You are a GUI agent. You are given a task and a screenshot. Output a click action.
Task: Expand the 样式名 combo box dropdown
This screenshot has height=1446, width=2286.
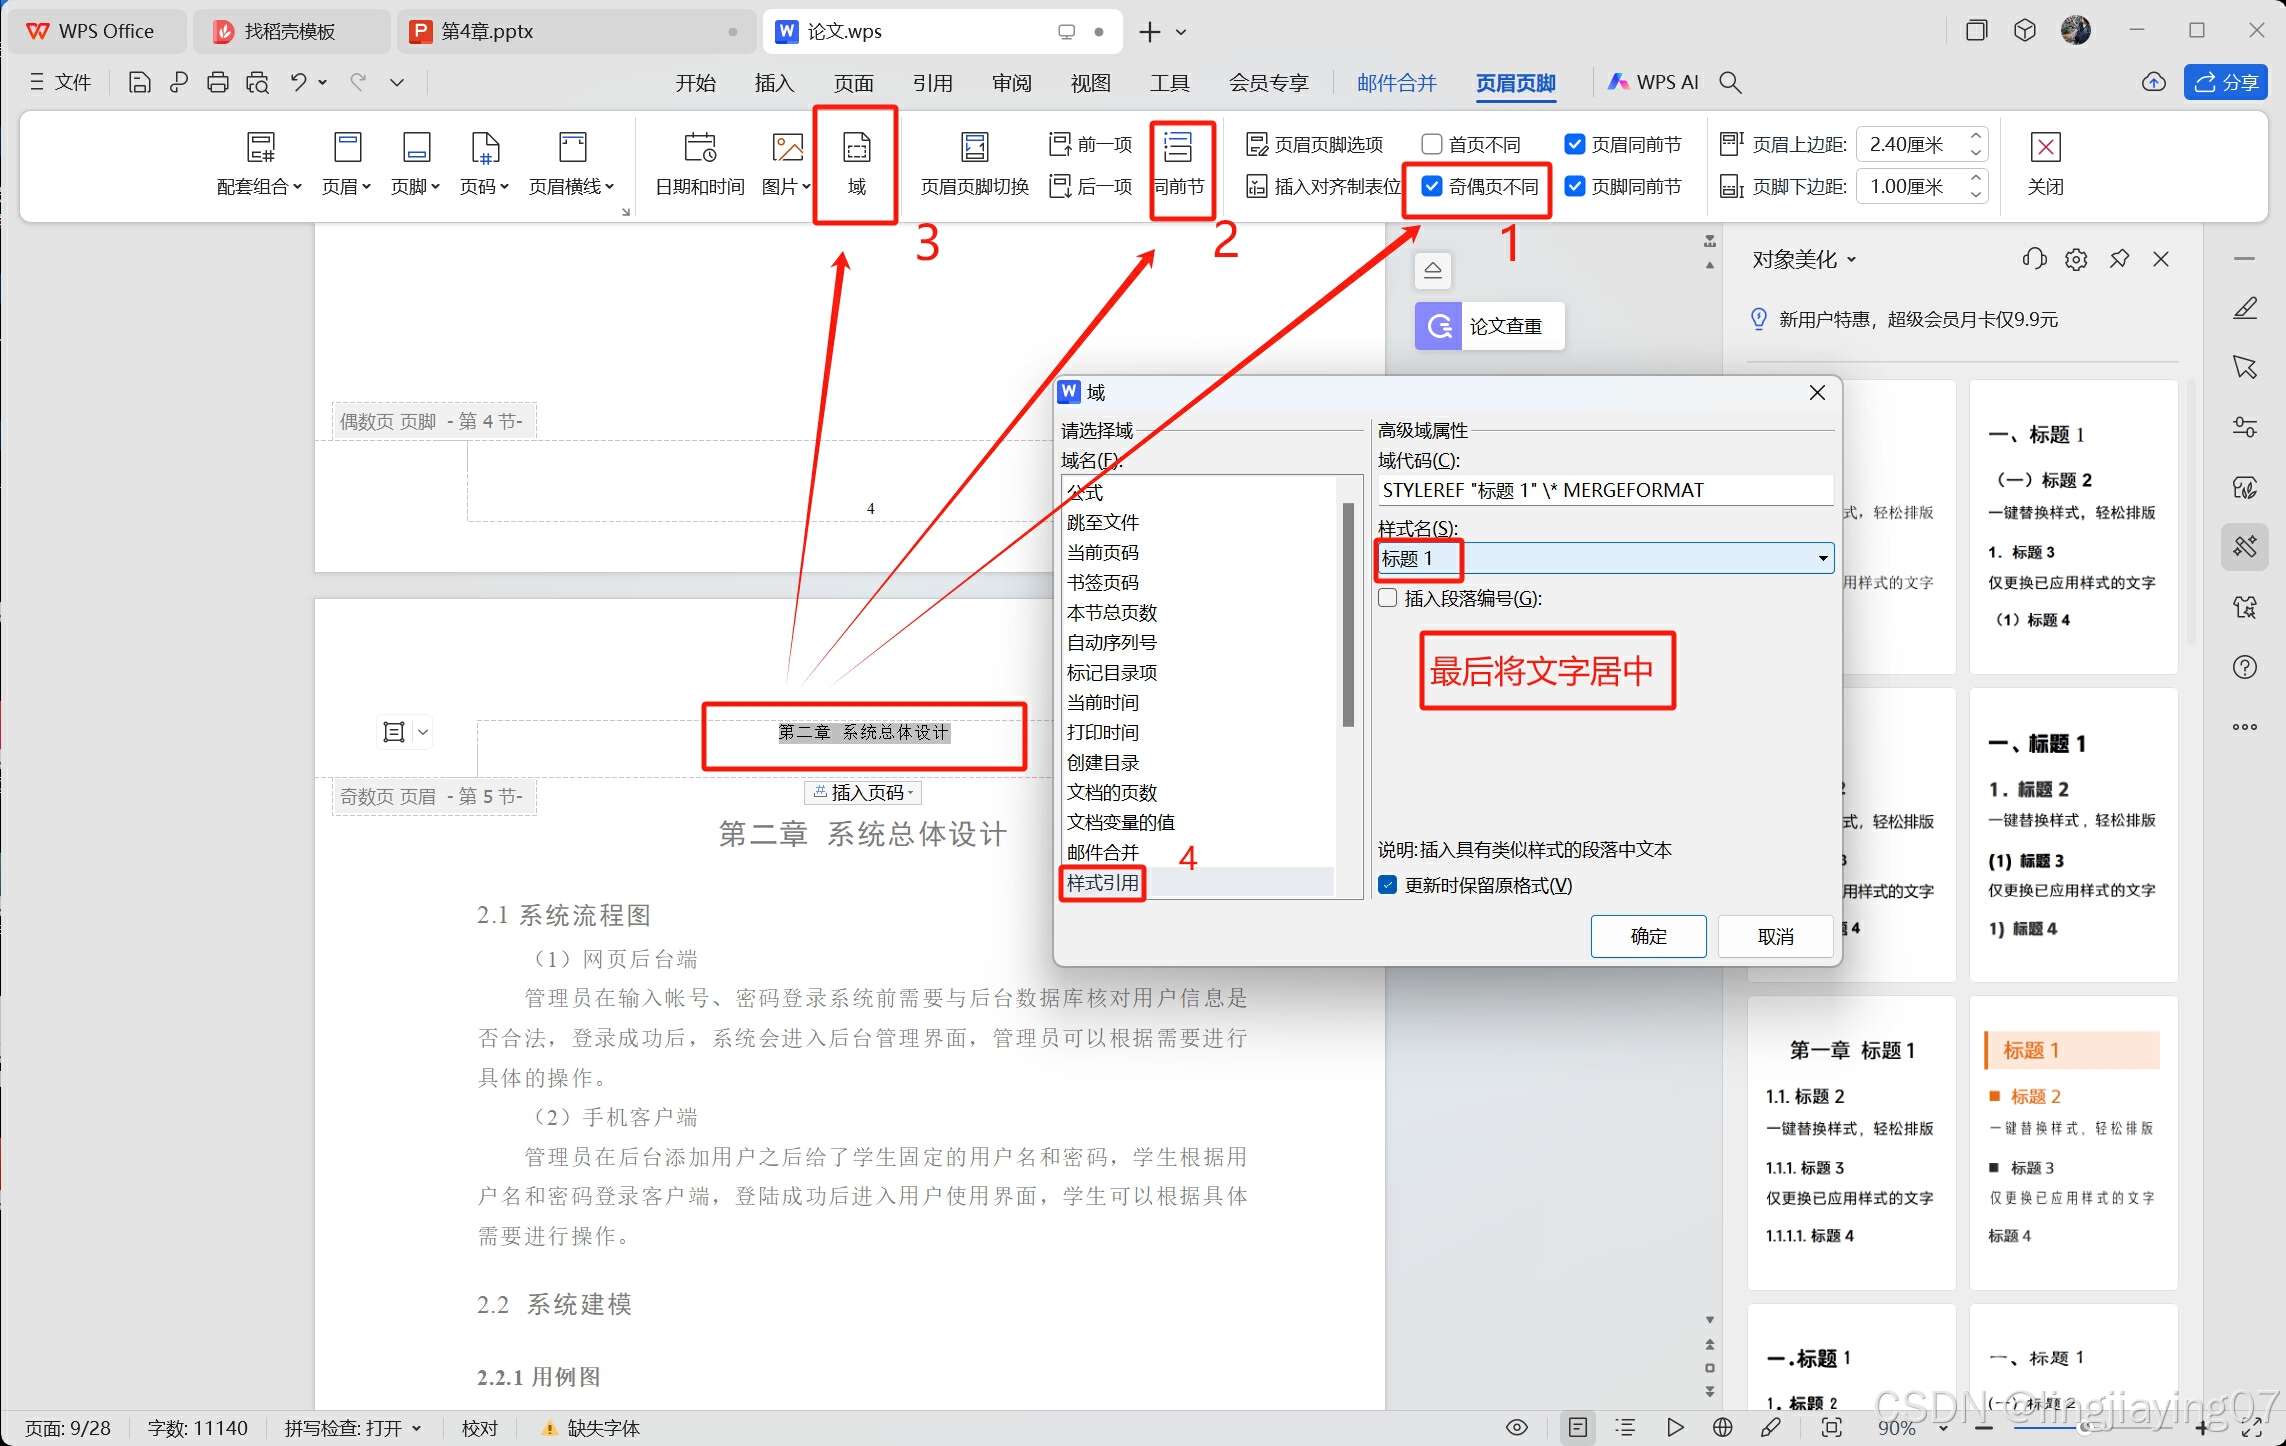point(1822,558)
